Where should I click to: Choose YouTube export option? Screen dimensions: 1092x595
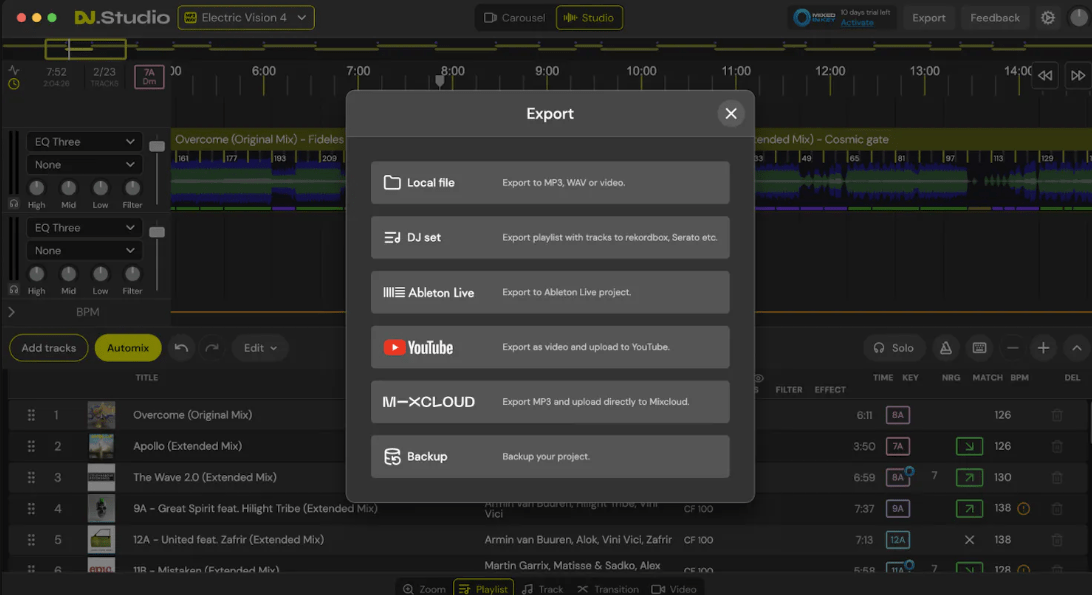[x=550, y=347]
